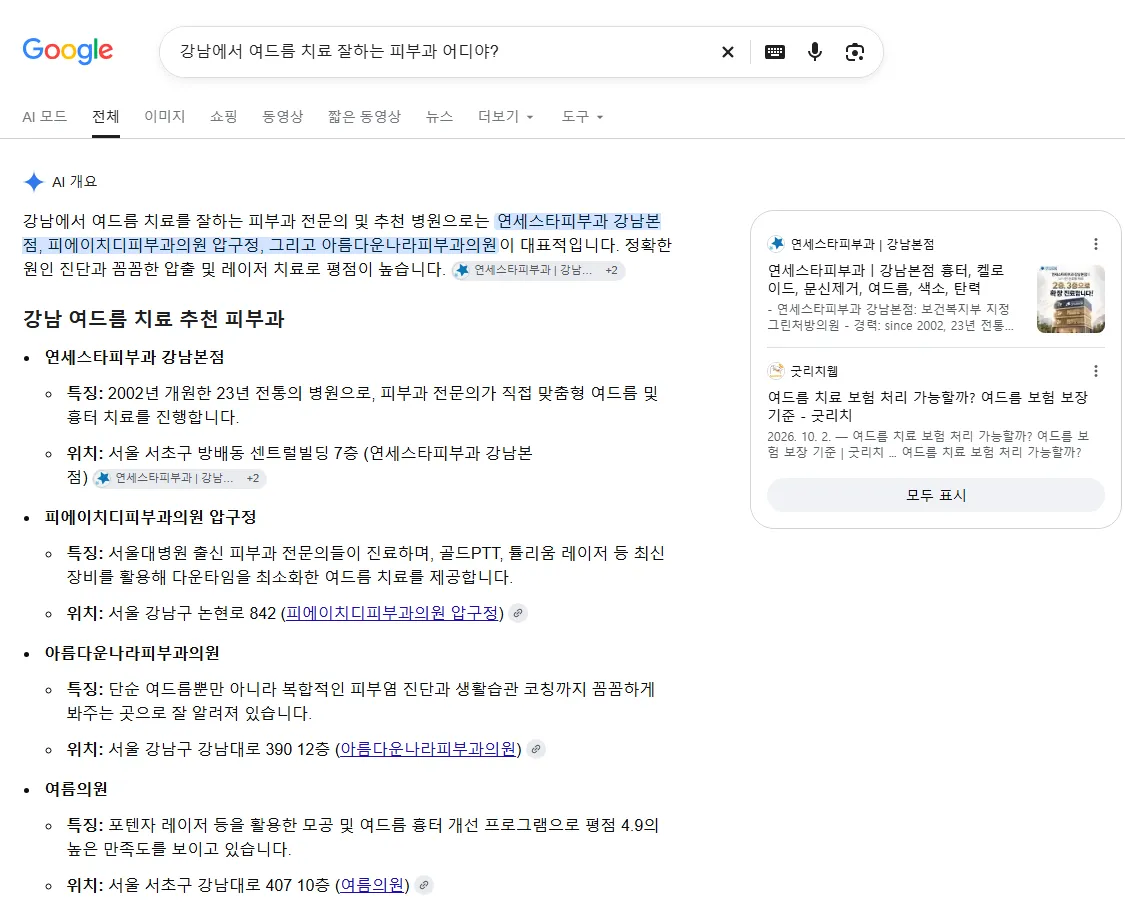Clear the search query with X
1125x910 pixels.
(x=728, y=52)
